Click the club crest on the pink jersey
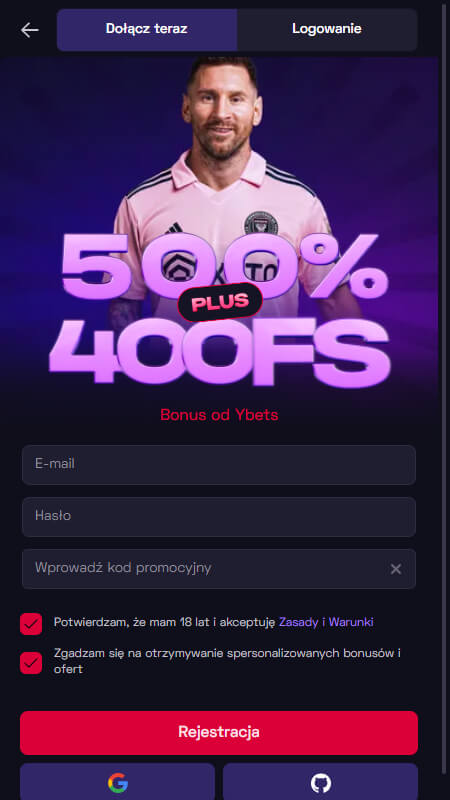The height and width of the screenshot is (800, 450). coord(261,222)
